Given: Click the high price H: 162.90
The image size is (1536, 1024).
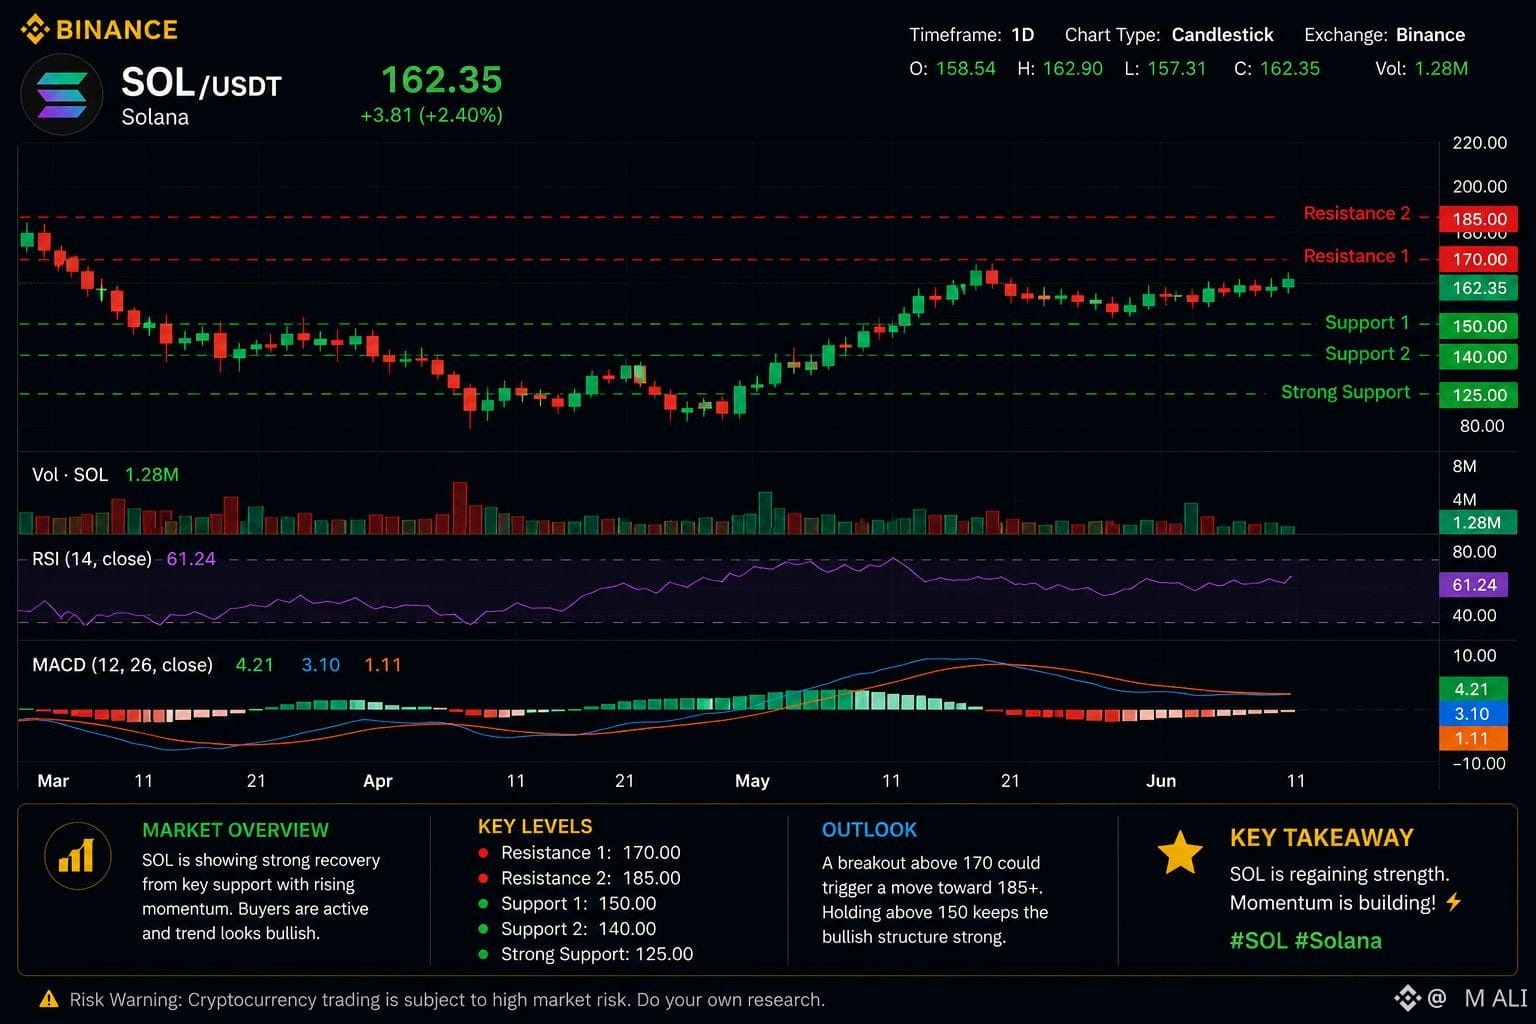Looking at the screenshot, I should [1060, 69].
